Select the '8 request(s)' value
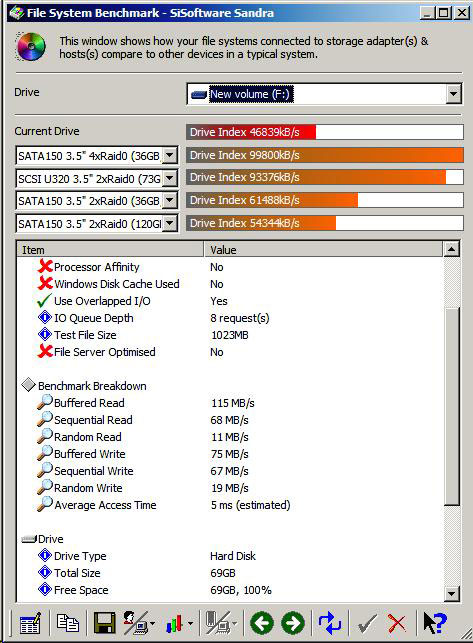 [240, 318]
